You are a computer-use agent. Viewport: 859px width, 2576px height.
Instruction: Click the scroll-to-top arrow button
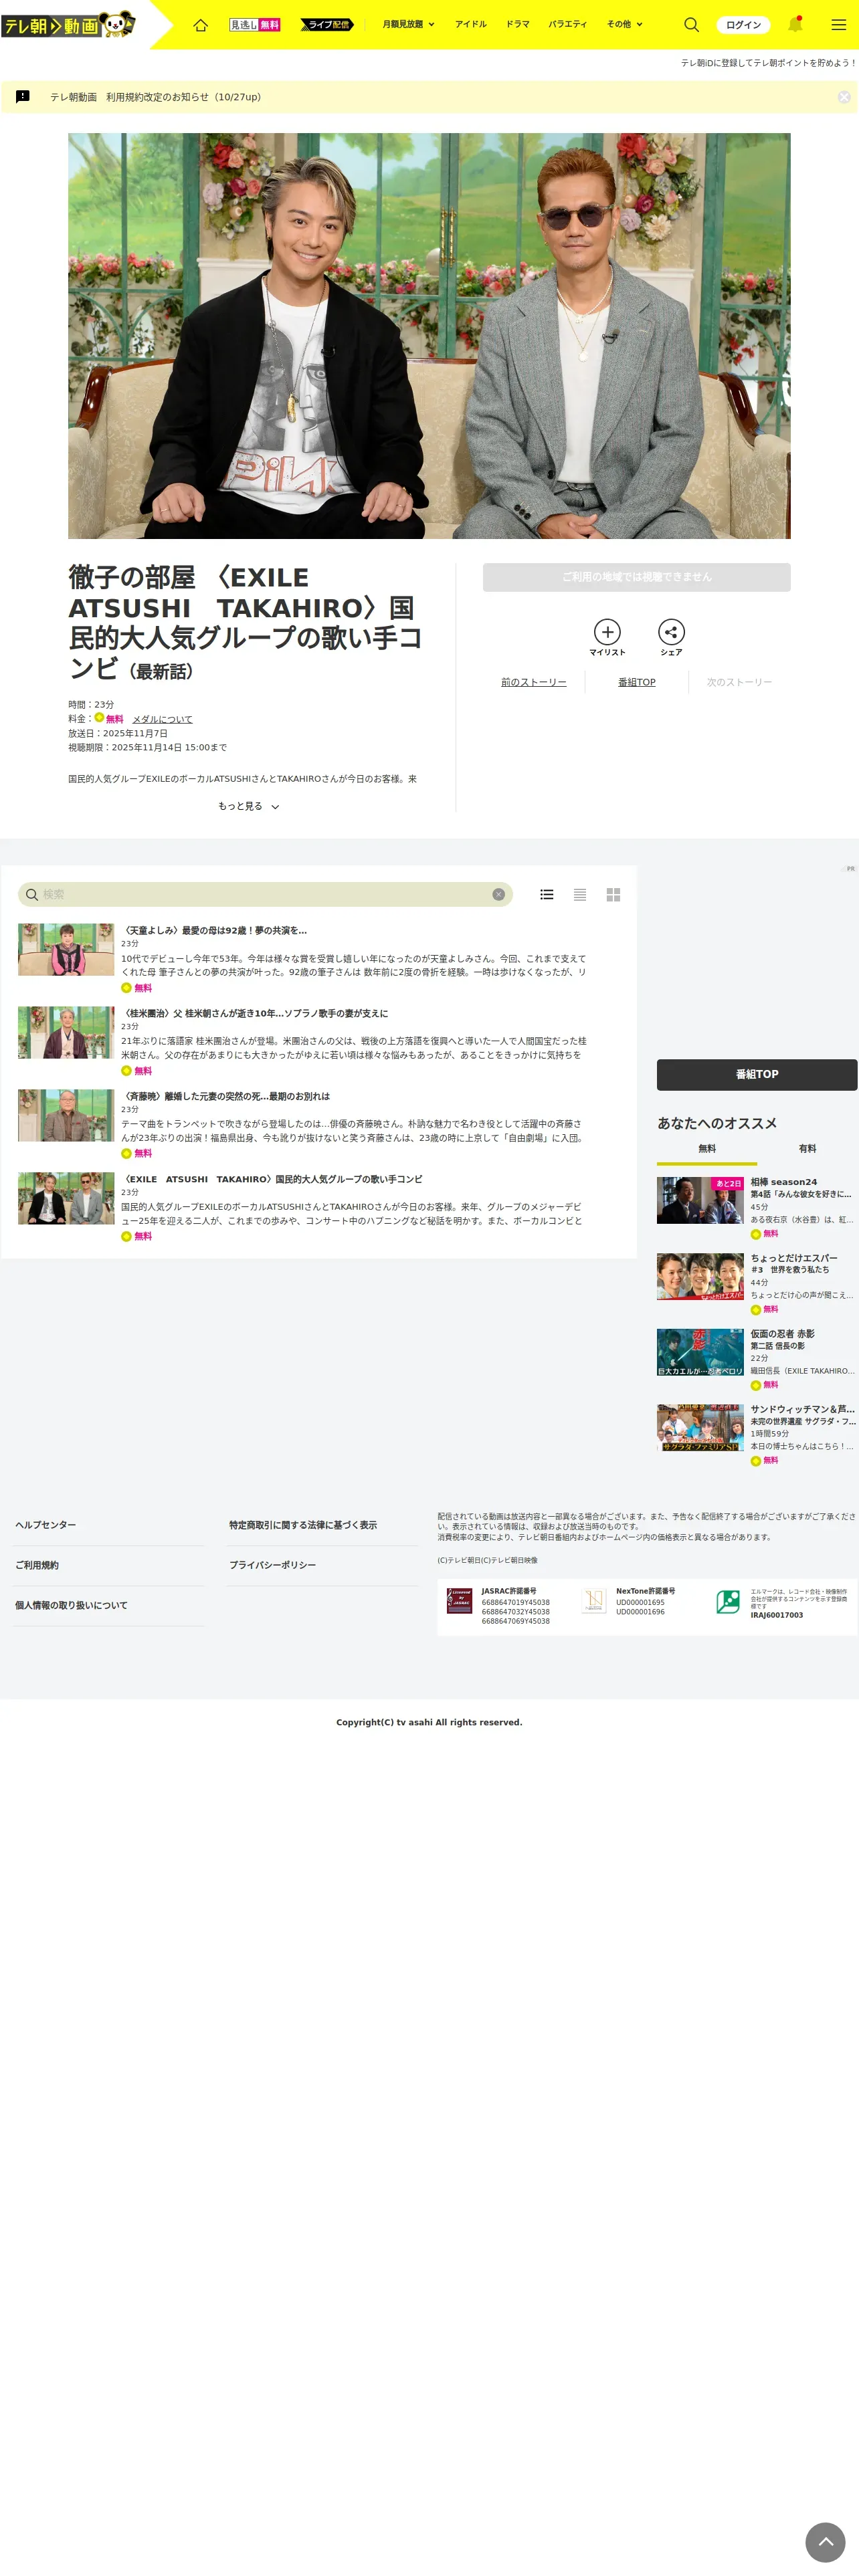tap(825, 2541)
